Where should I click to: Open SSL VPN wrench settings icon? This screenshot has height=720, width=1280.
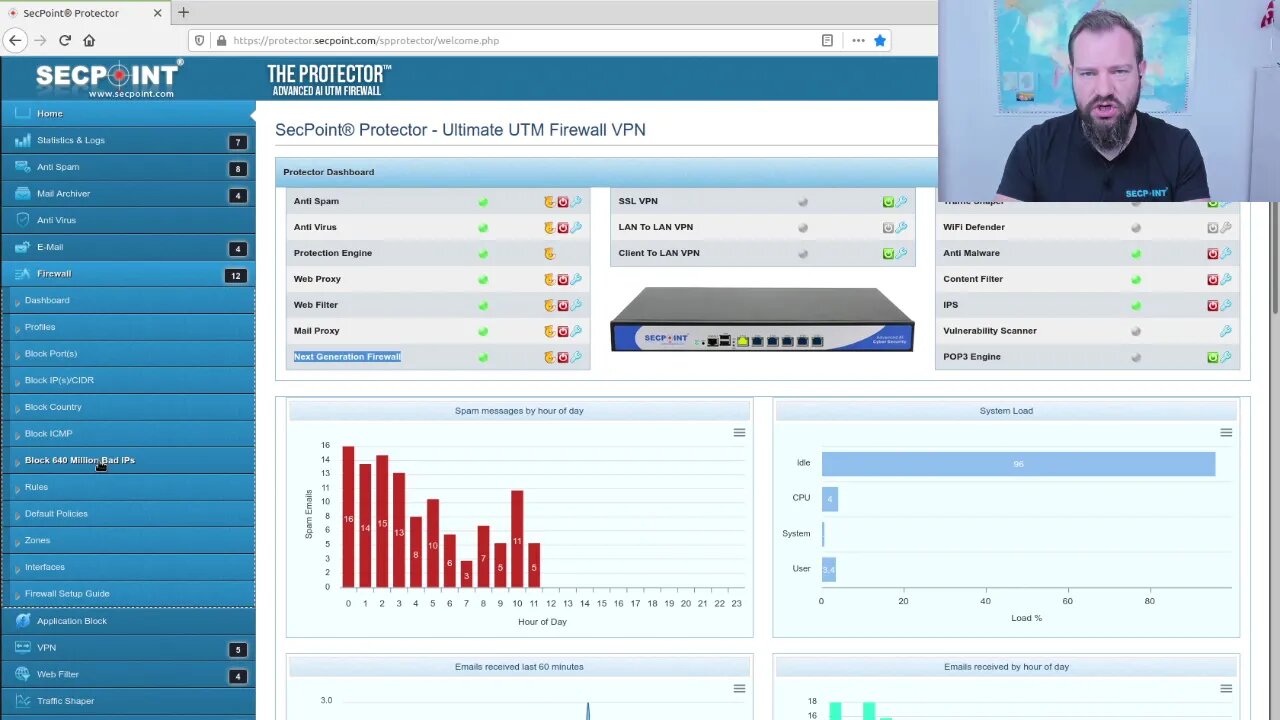point(901,201)
